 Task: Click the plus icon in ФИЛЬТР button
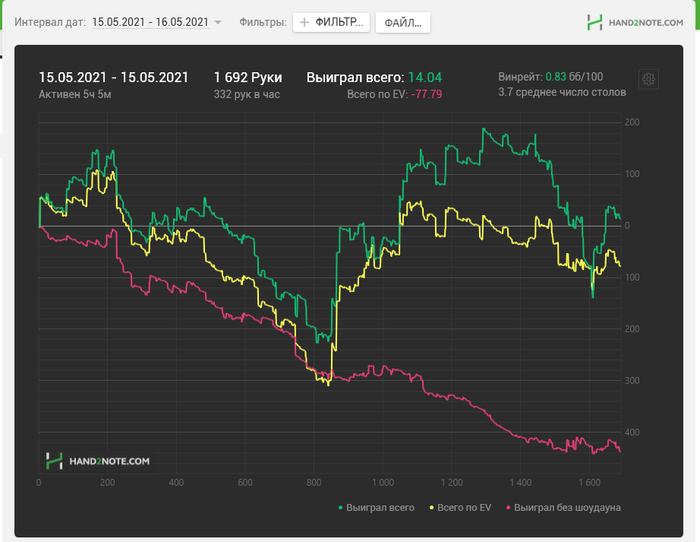click(x=304, y=22)
